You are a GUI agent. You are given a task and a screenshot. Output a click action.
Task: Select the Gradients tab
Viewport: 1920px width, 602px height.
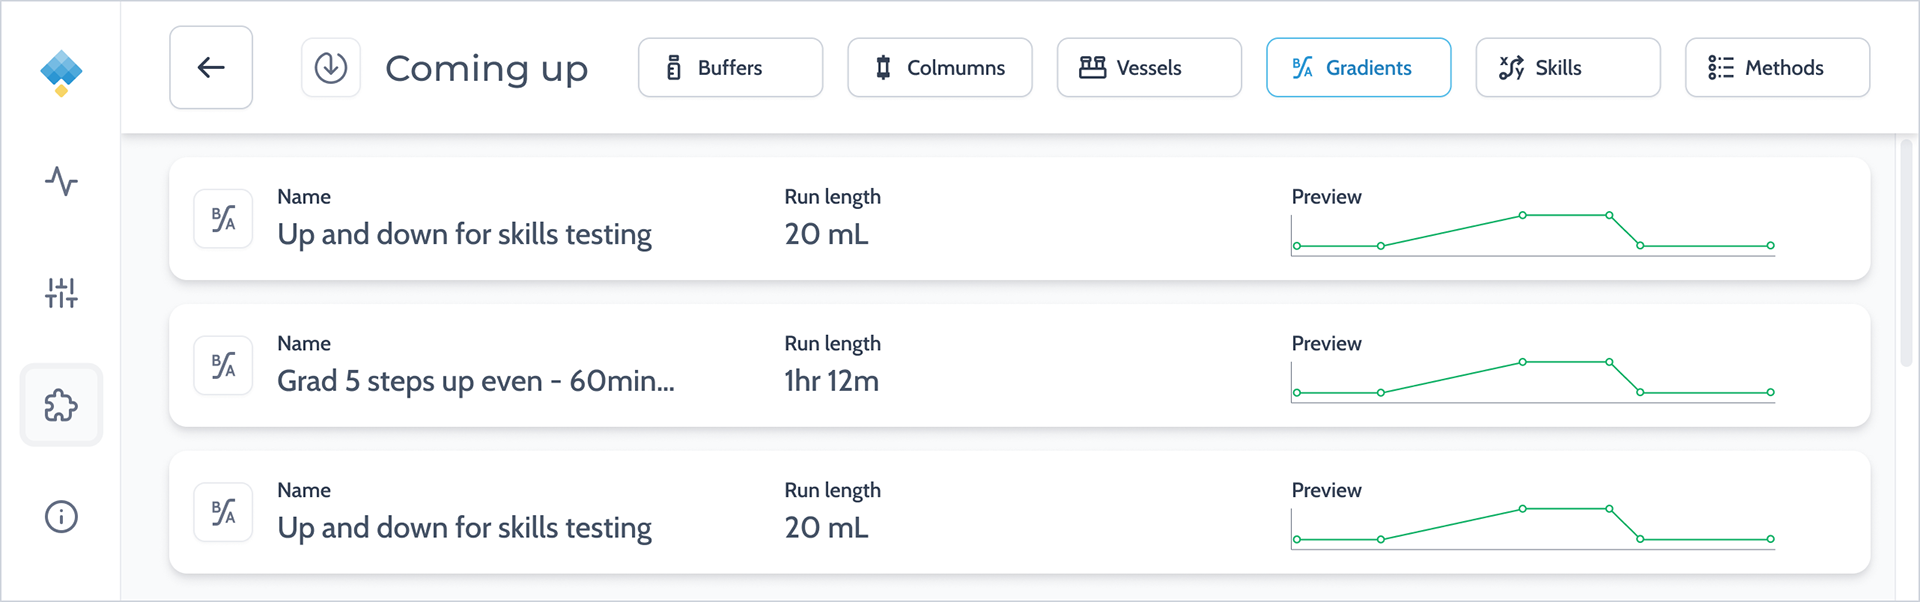(x=1358, y=68)
